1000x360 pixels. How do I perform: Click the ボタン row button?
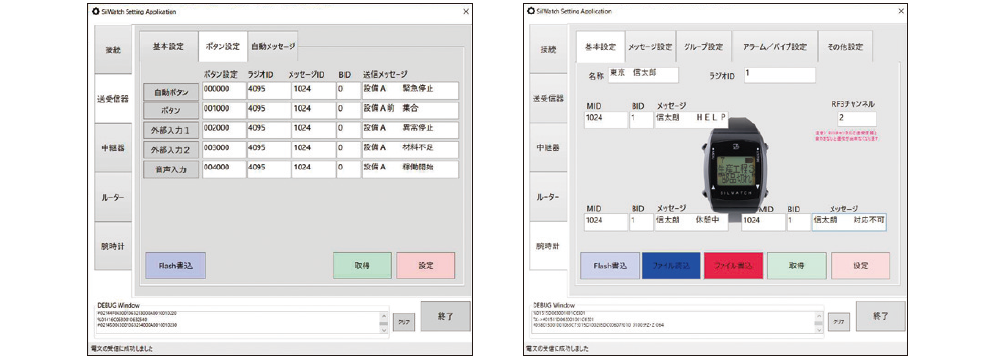pyautogui.click(x=171, y=111)
